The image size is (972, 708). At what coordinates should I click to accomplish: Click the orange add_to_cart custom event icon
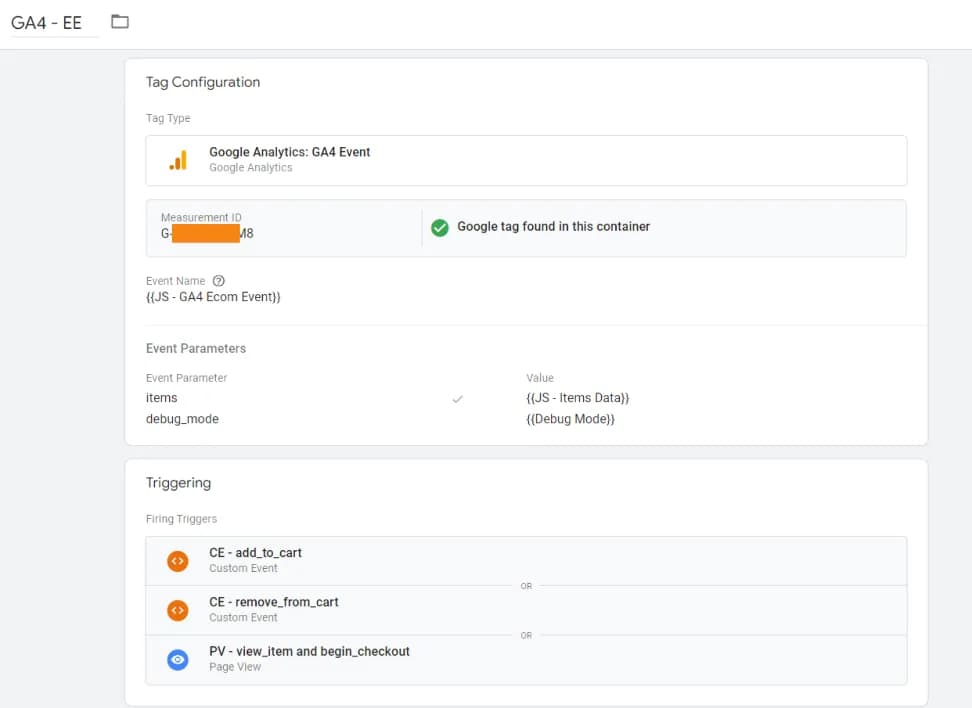[178, 561]
